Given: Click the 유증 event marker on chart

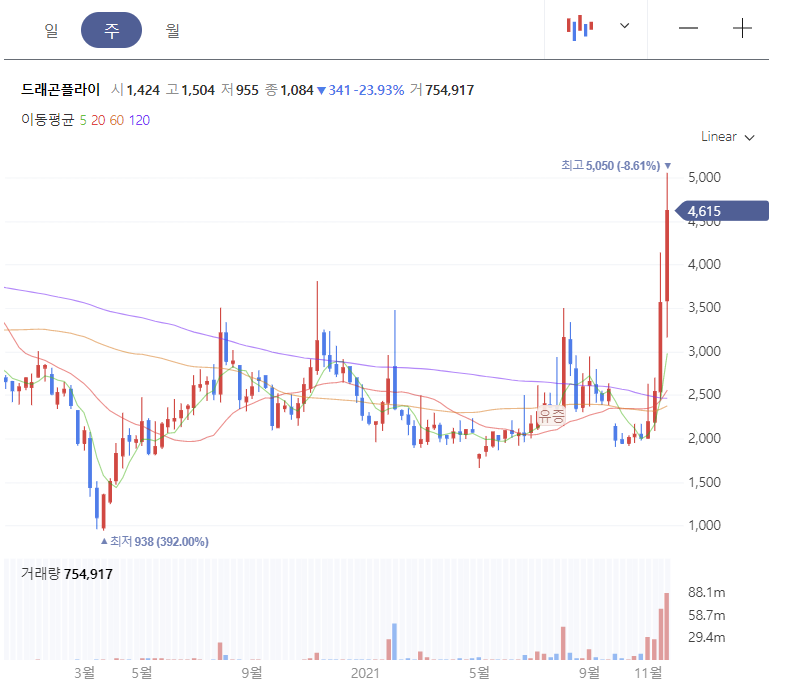Looking at the screenshot, I should click(x=551, y=415).
